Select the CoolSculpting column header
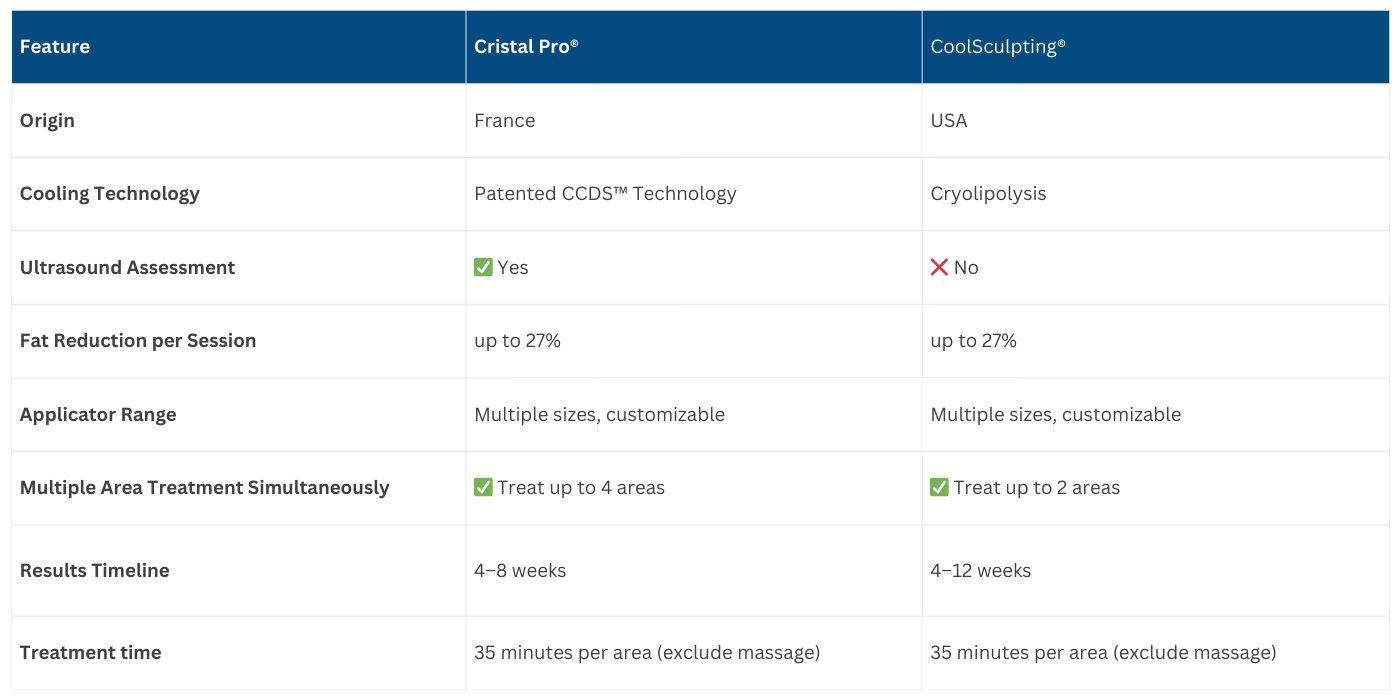1400x700 pixels. click(x=997, y=47)
